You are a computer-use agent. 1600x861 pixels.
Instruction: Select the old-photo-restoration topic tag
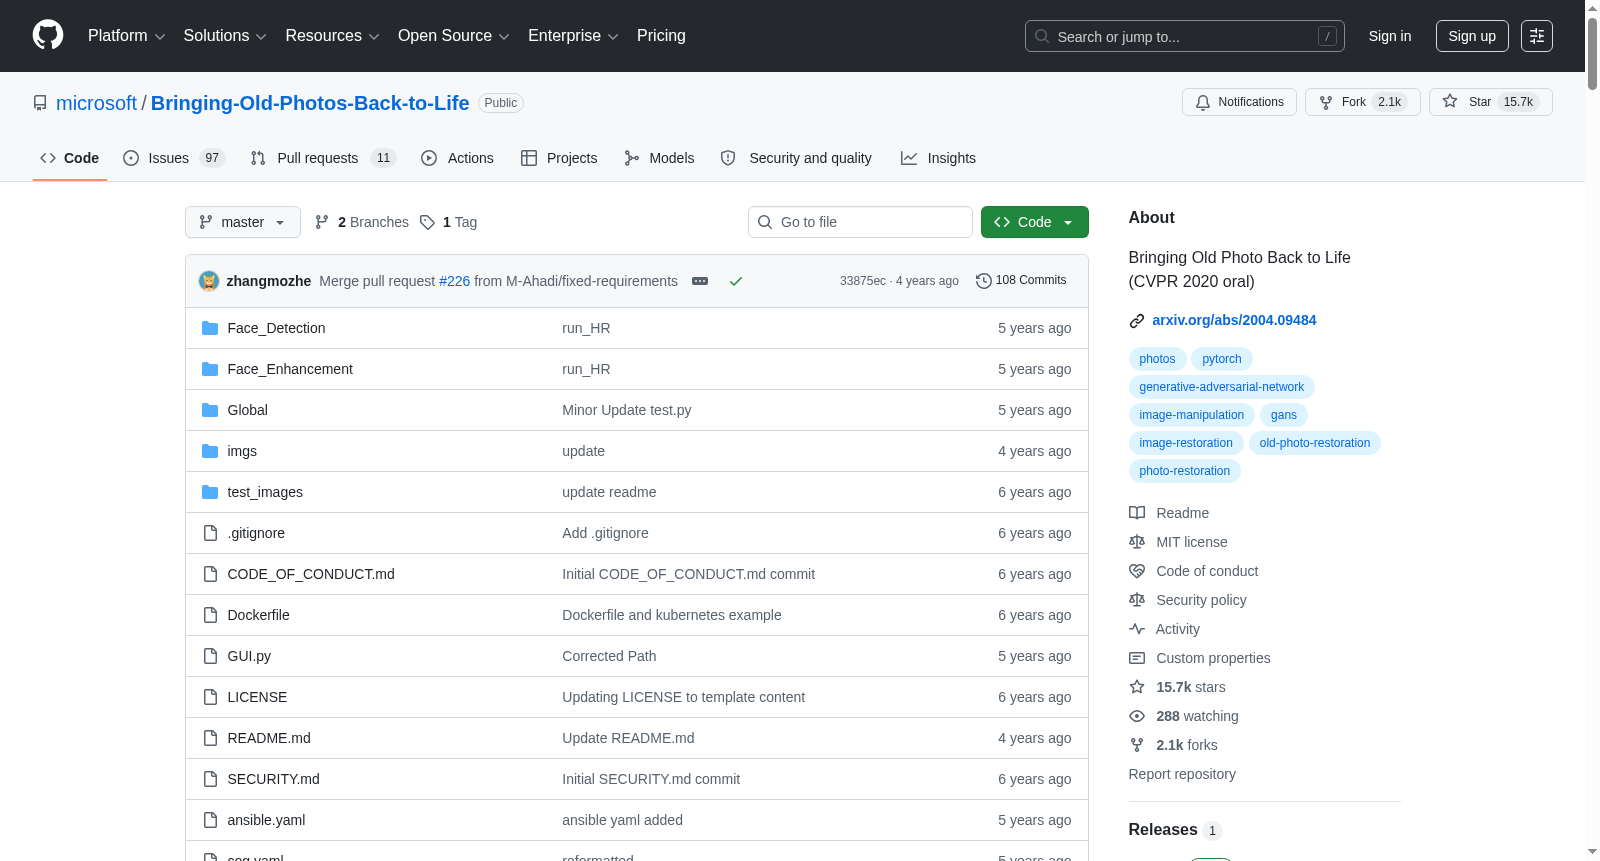pyautogui.click(x=1315, y=443)
